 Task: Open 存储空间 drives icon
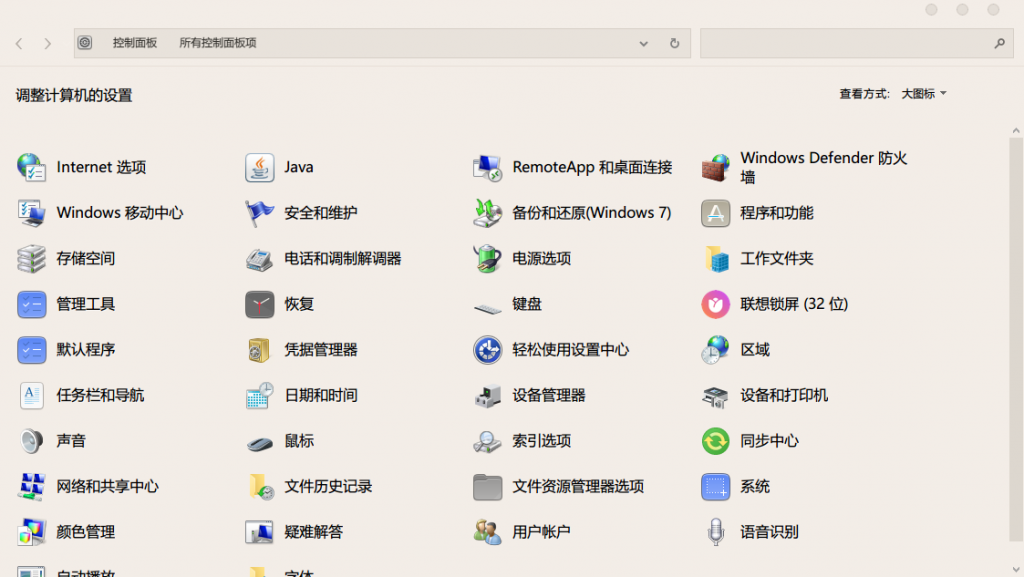[31, 259]
